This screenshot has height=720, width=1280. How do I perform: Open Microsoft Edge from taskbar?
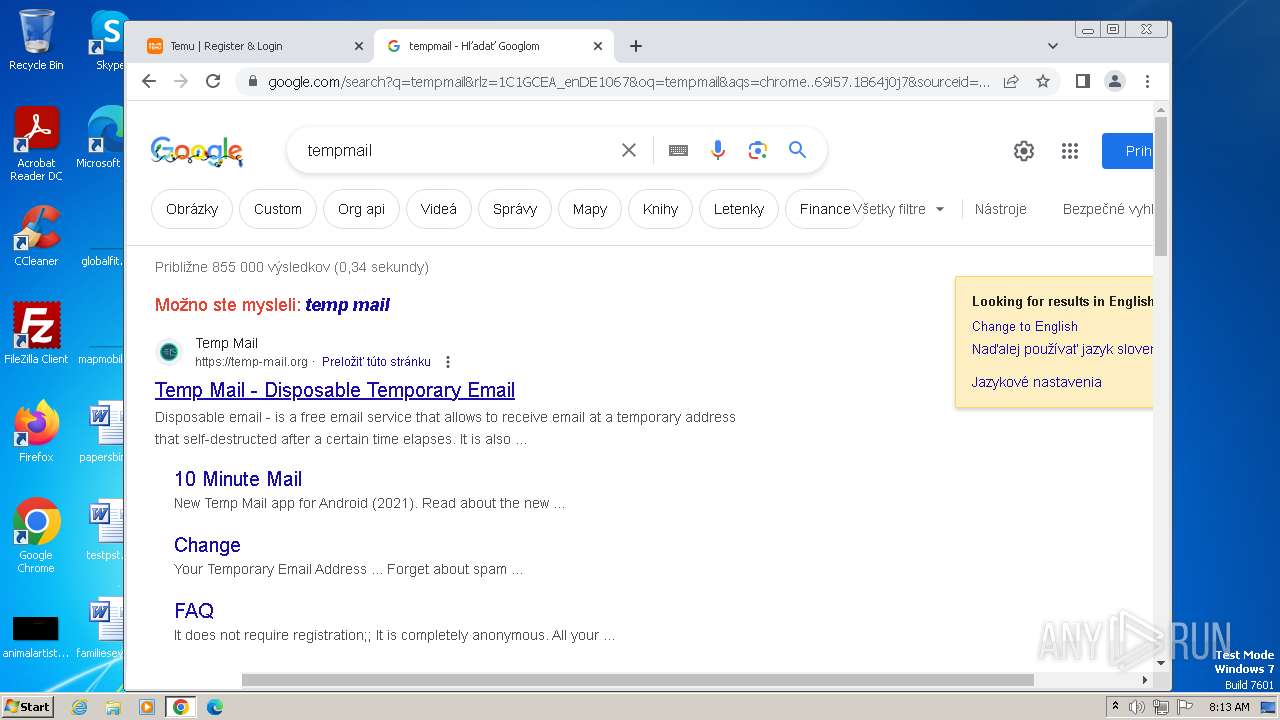(x=215, y=707)
